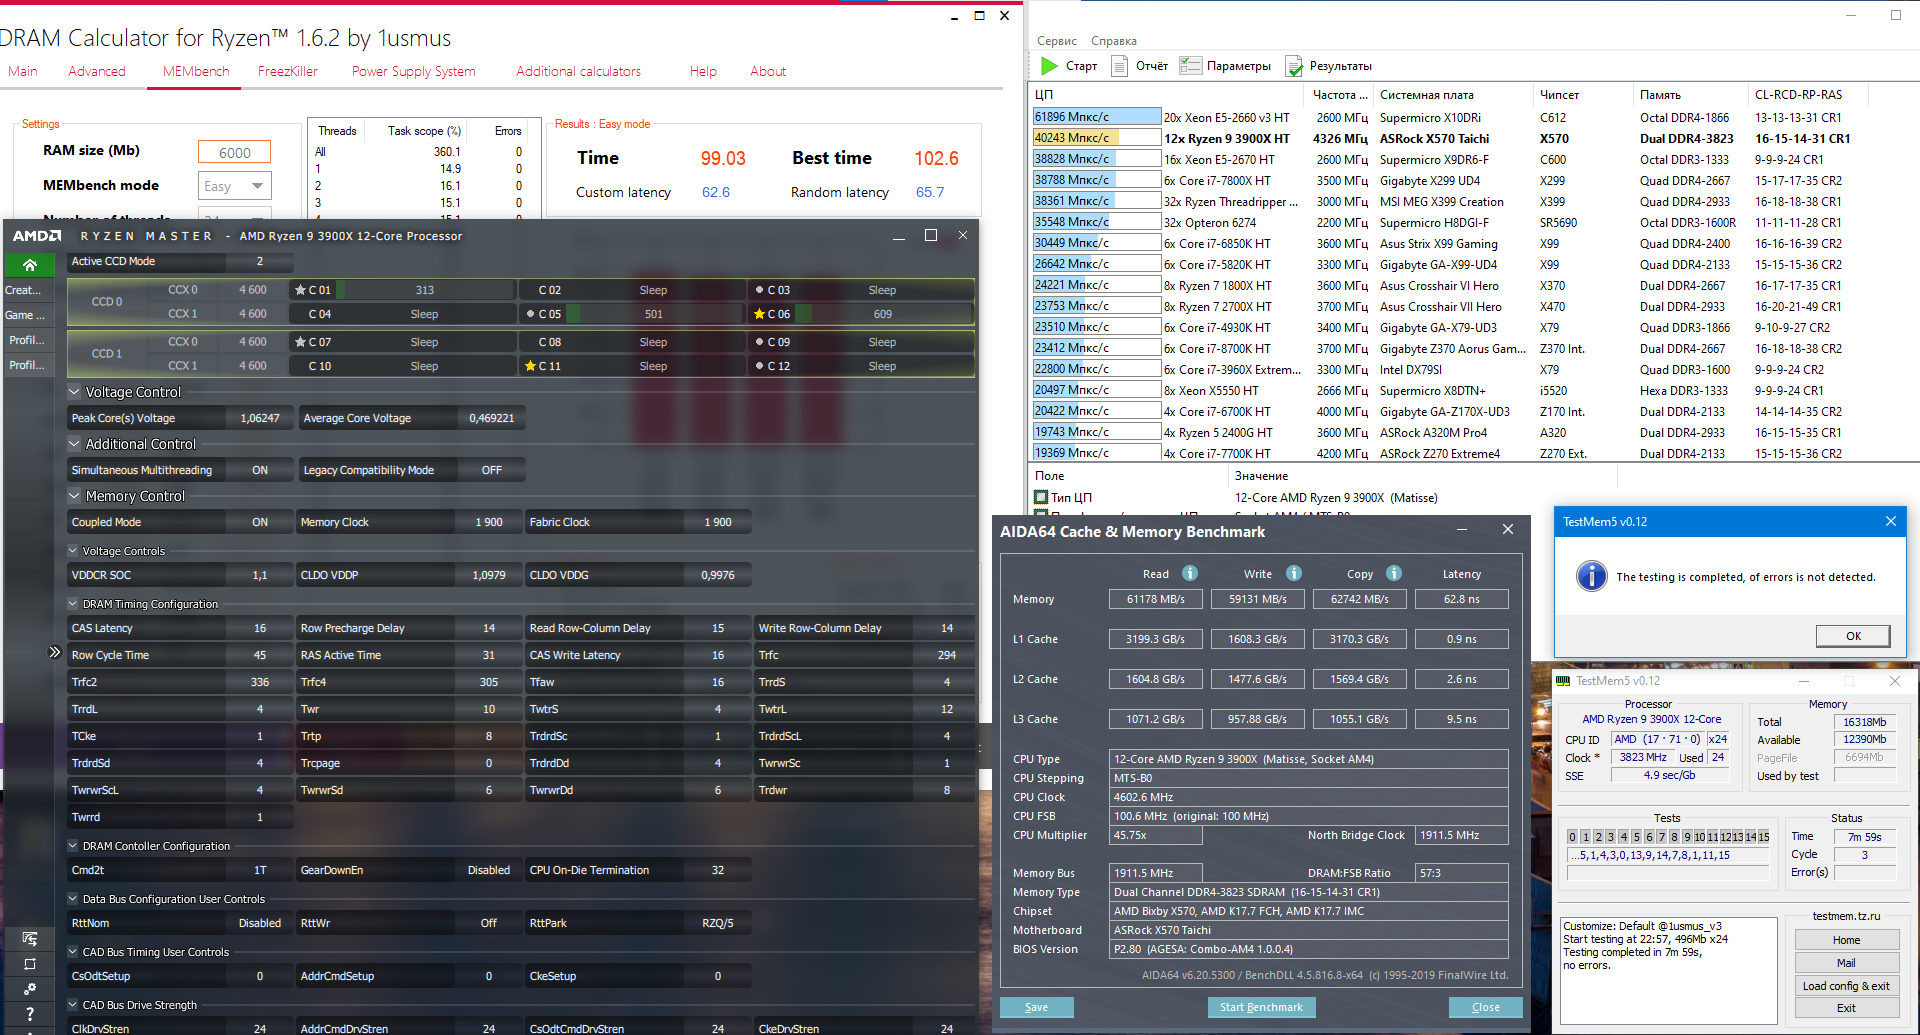This screenshot has width=1920, height=1035.
Task: Click the TestMem5 memory chip title icon
Action: tap(1563, 681)
